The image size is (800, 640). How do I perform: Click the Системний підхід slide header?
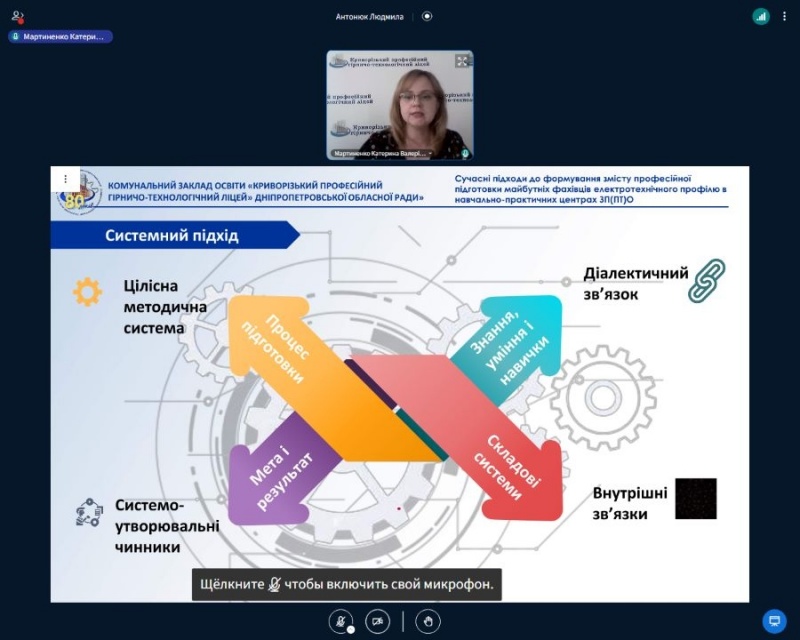coord(172,235)
